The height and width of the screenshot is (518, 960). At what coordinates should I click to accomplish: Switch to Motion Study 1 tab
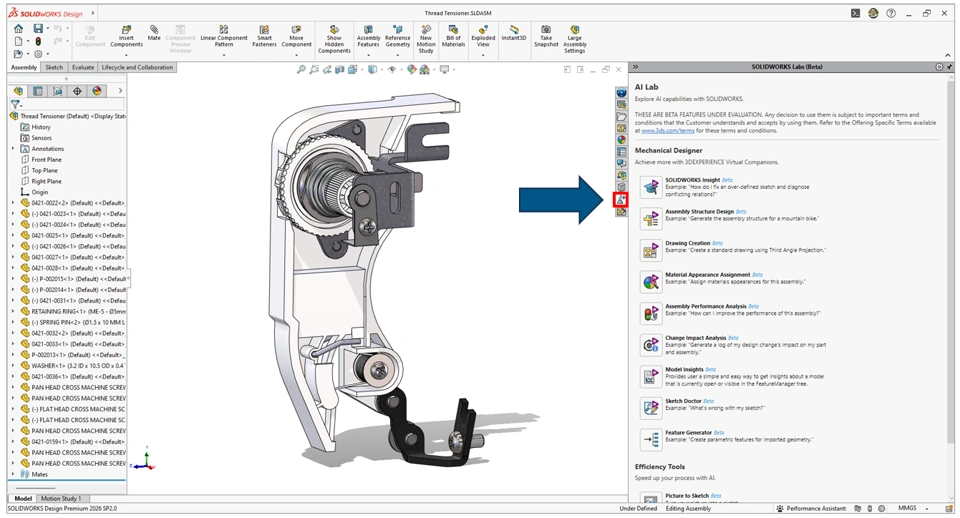click(x=61, y=498)
